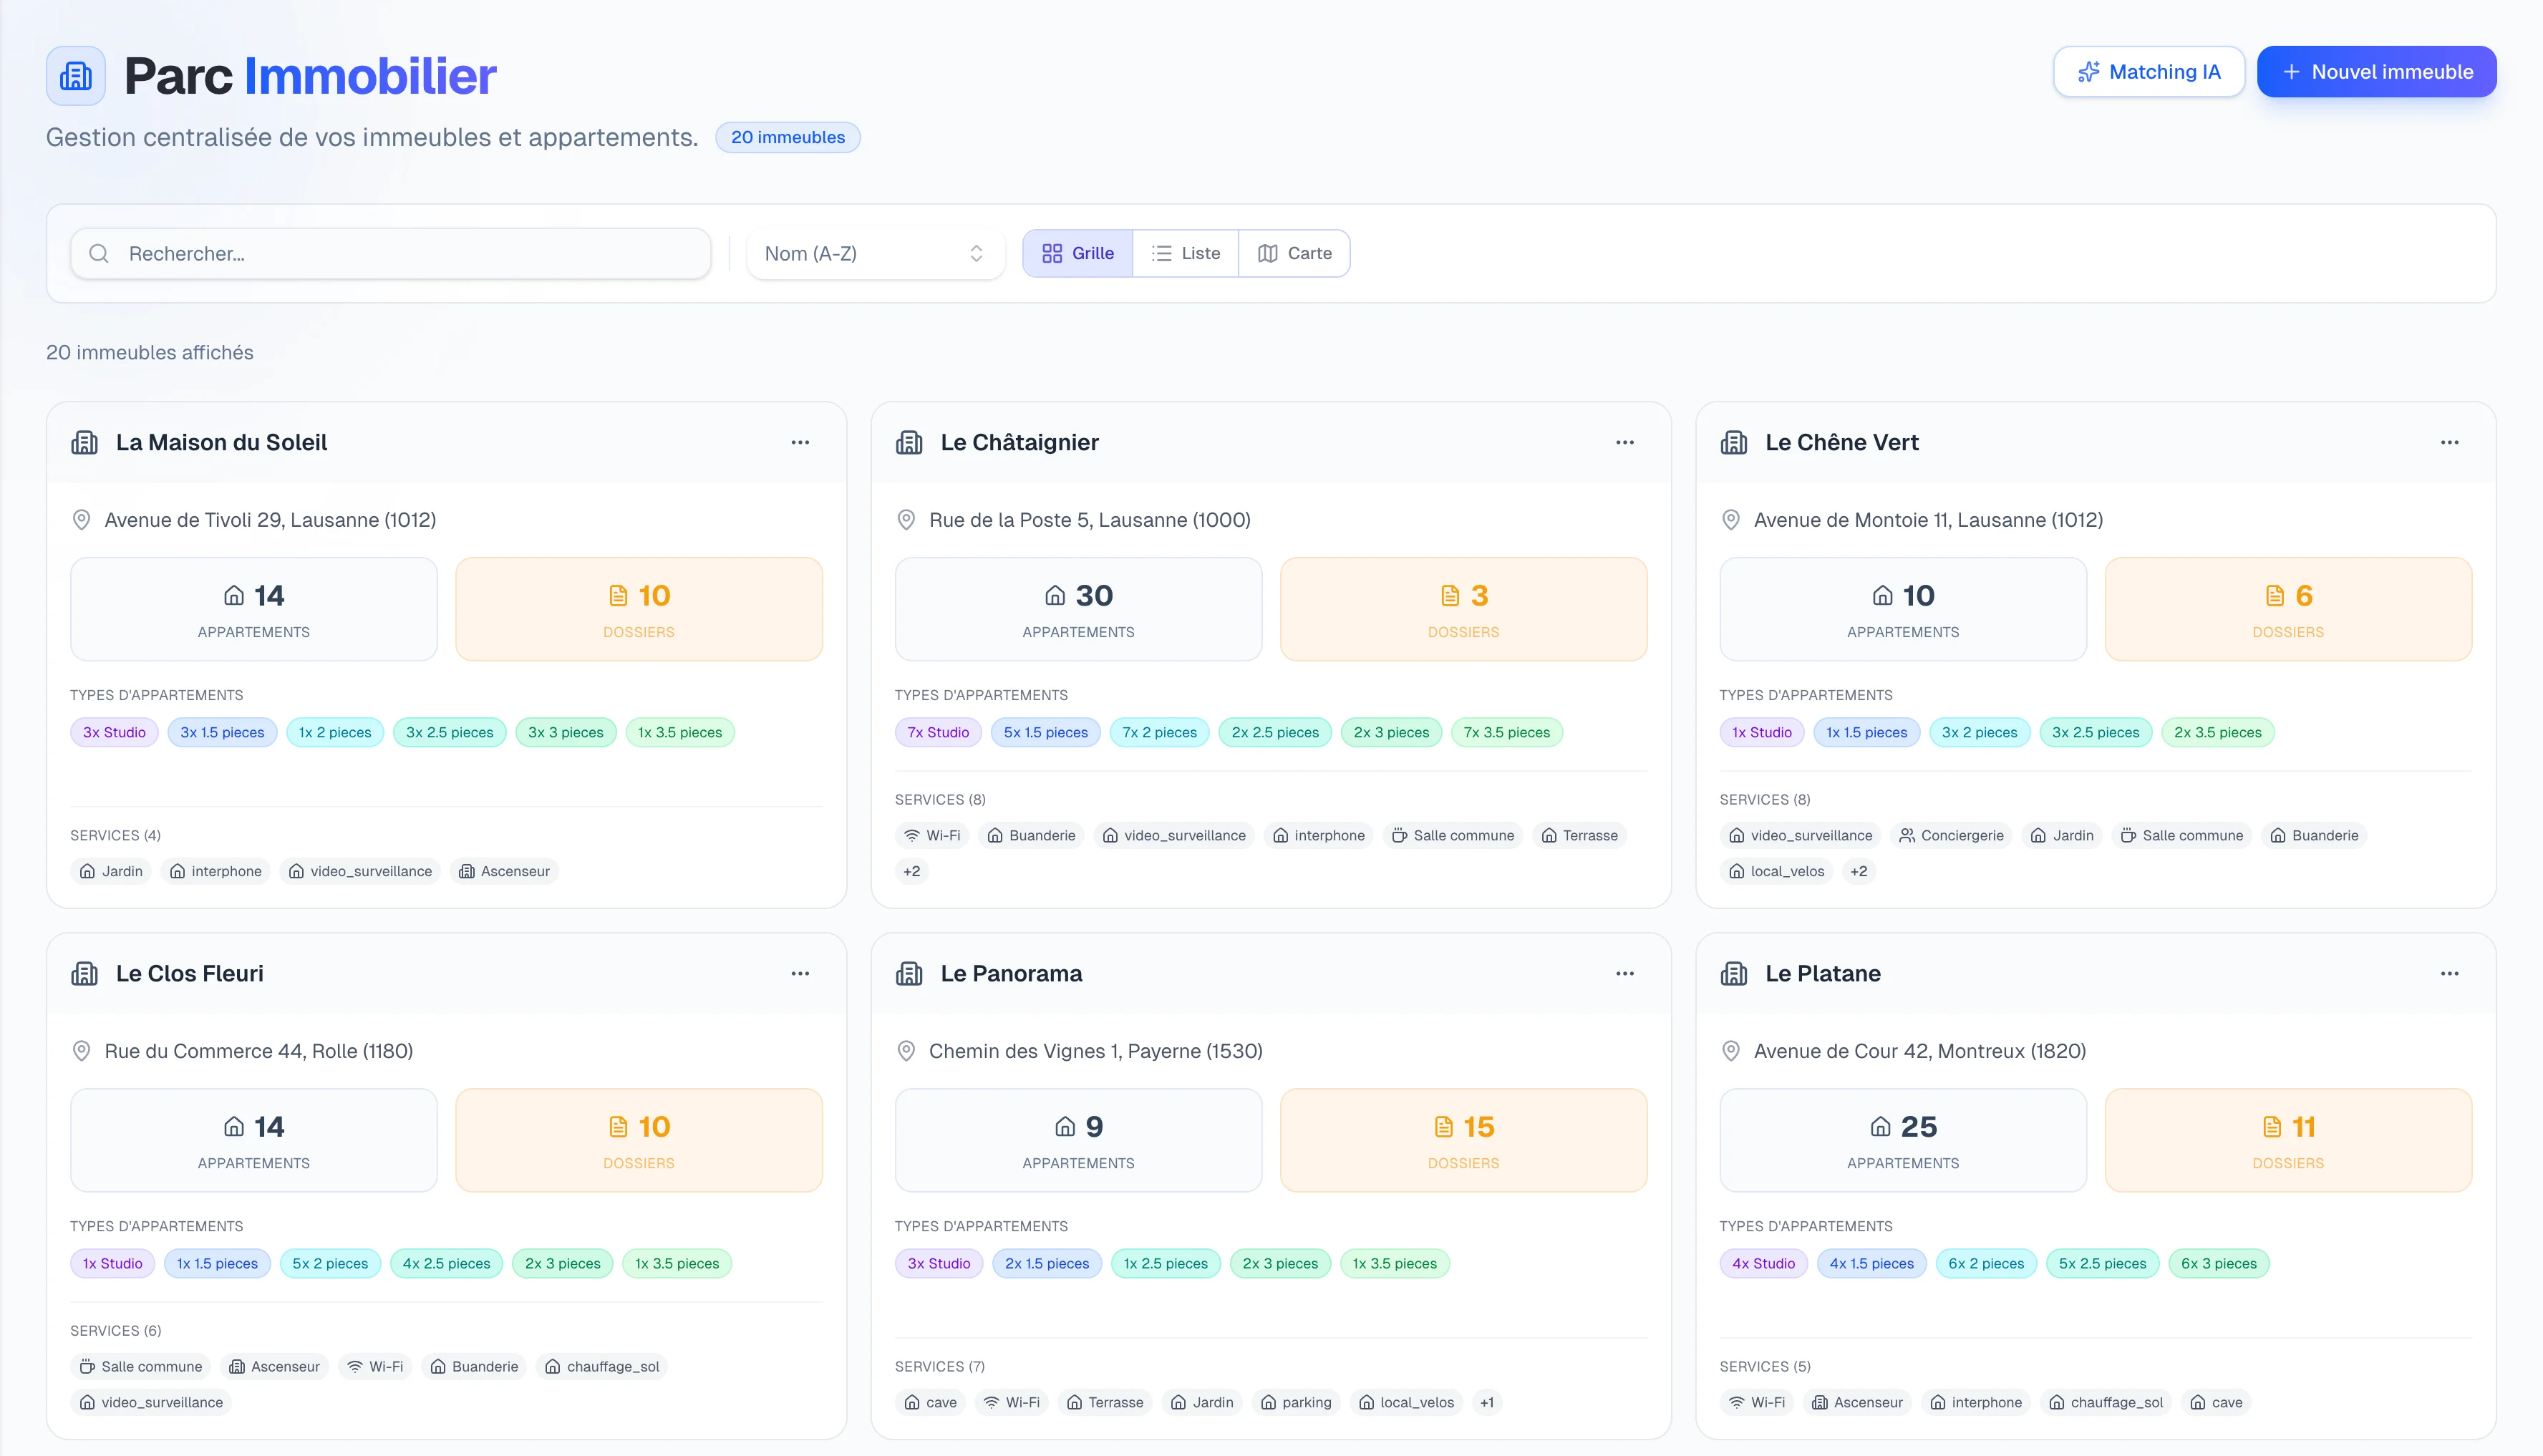The height and width of the screenshot is (1456, 2543).
Task: Click the 7x Studio tag on Le Châtaignier
Action: tap(937, 732)
